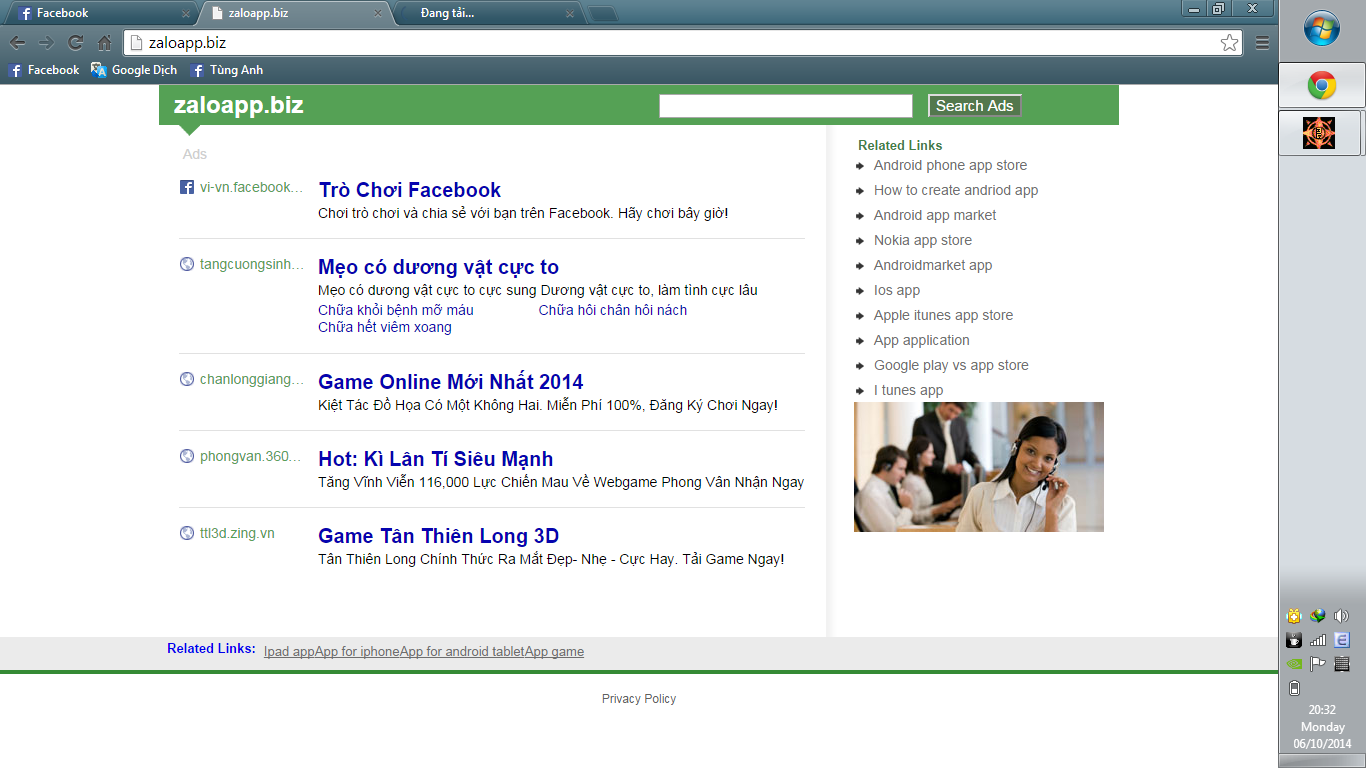Open Android app market link
Image resolution: width=1366 pixels, height=768 pixels.
(x=935, y=215)
